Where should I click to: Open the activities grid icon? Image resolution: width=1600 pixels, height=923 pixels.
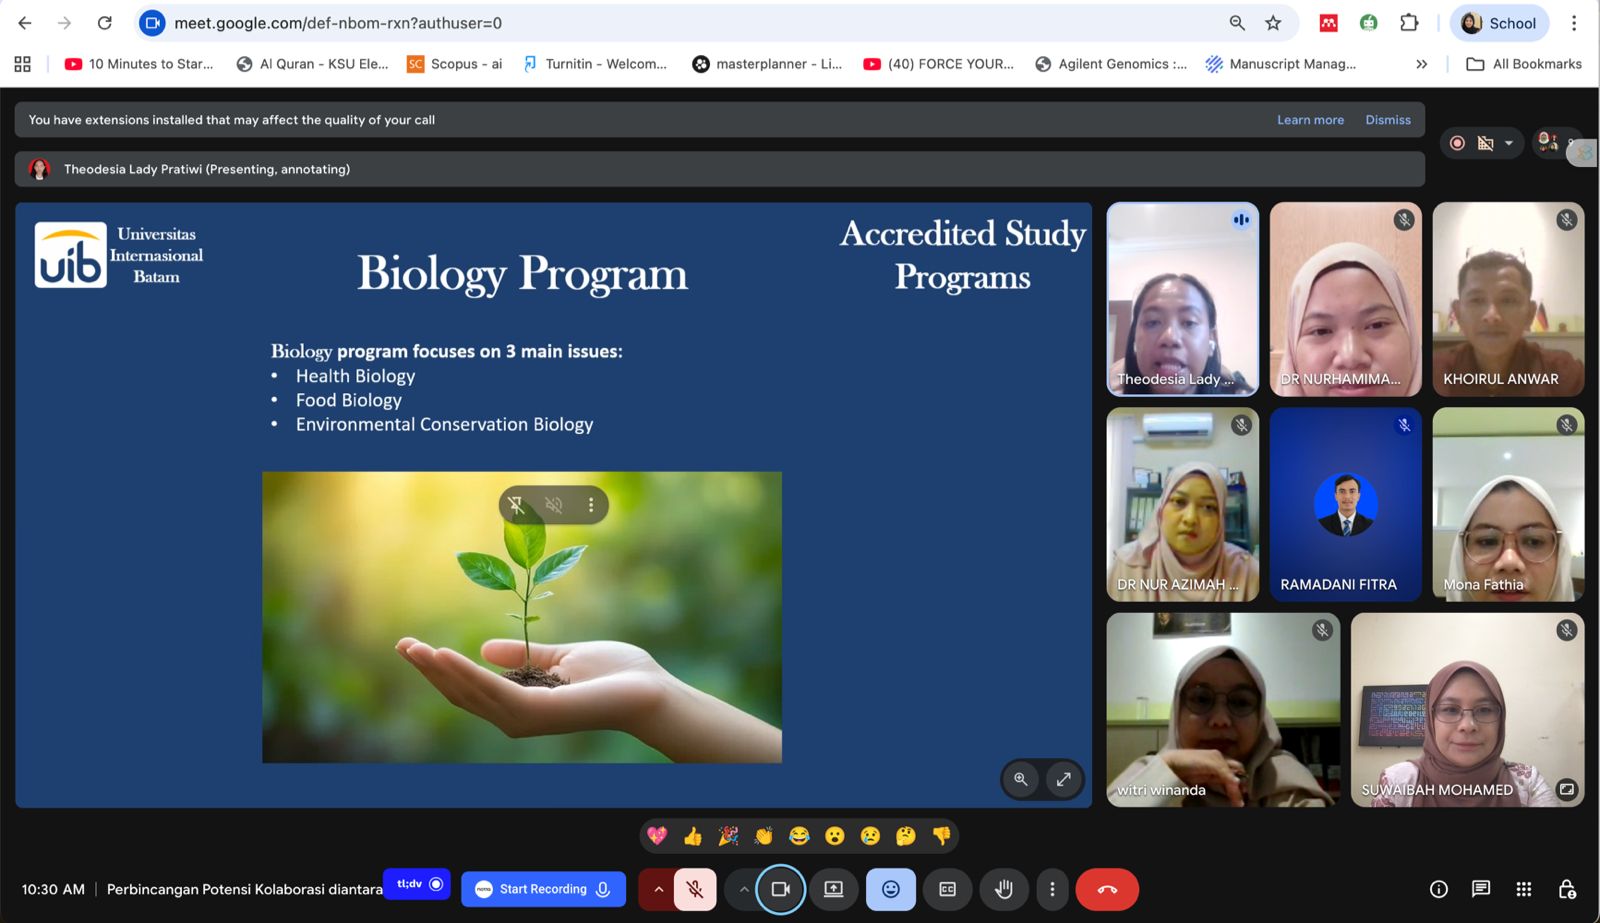click(1523, 889)
